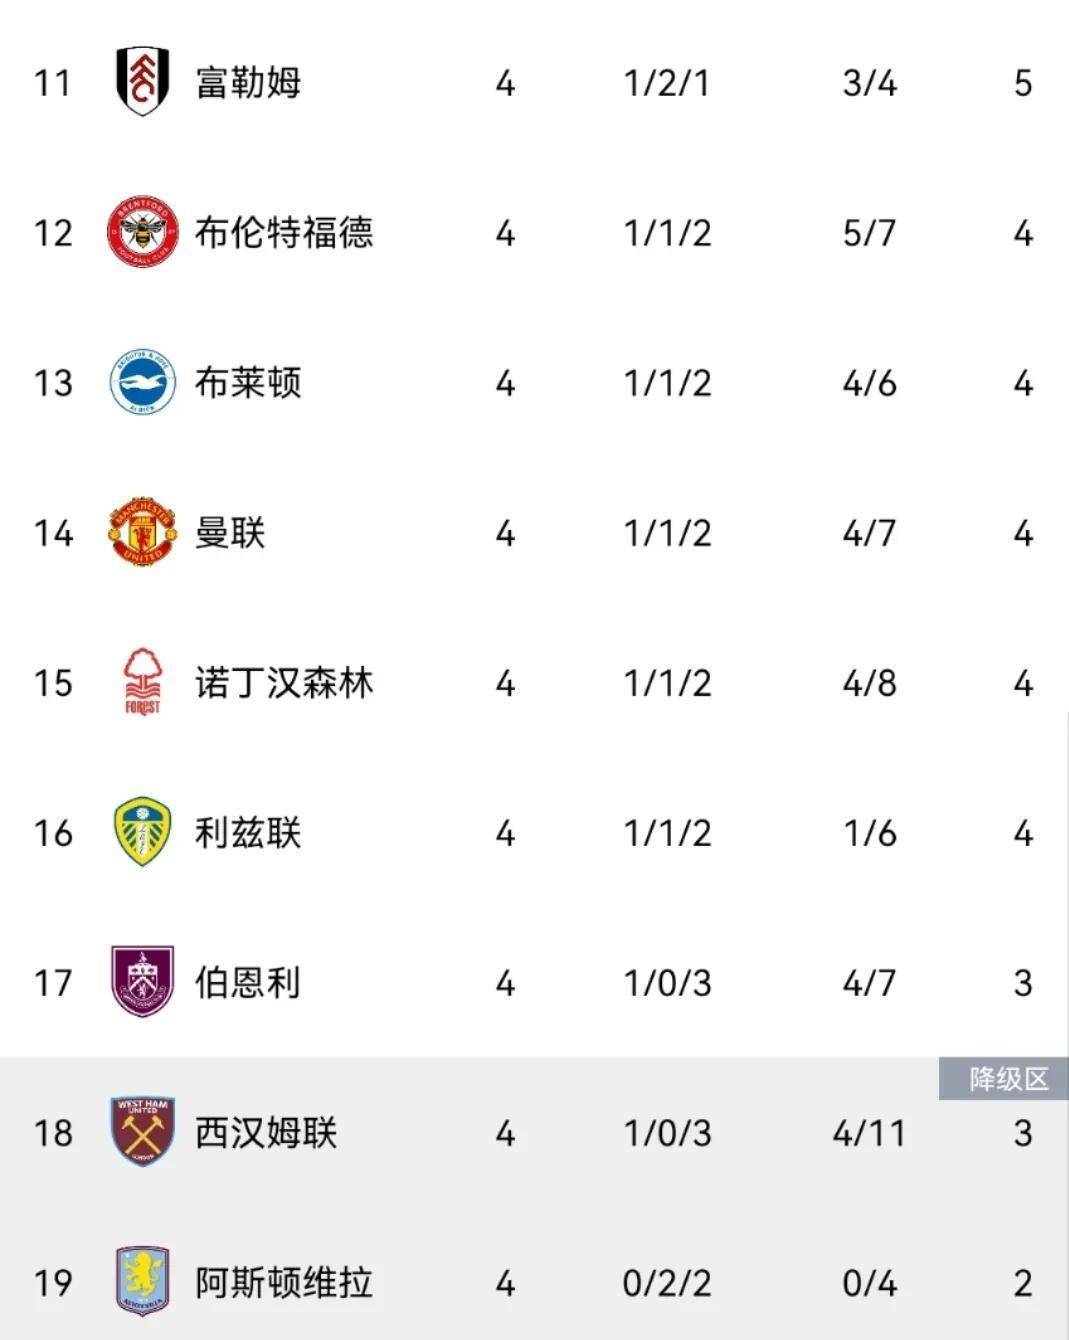Open team name 富勒姆

pyautogui.click(x=248, y=82)
